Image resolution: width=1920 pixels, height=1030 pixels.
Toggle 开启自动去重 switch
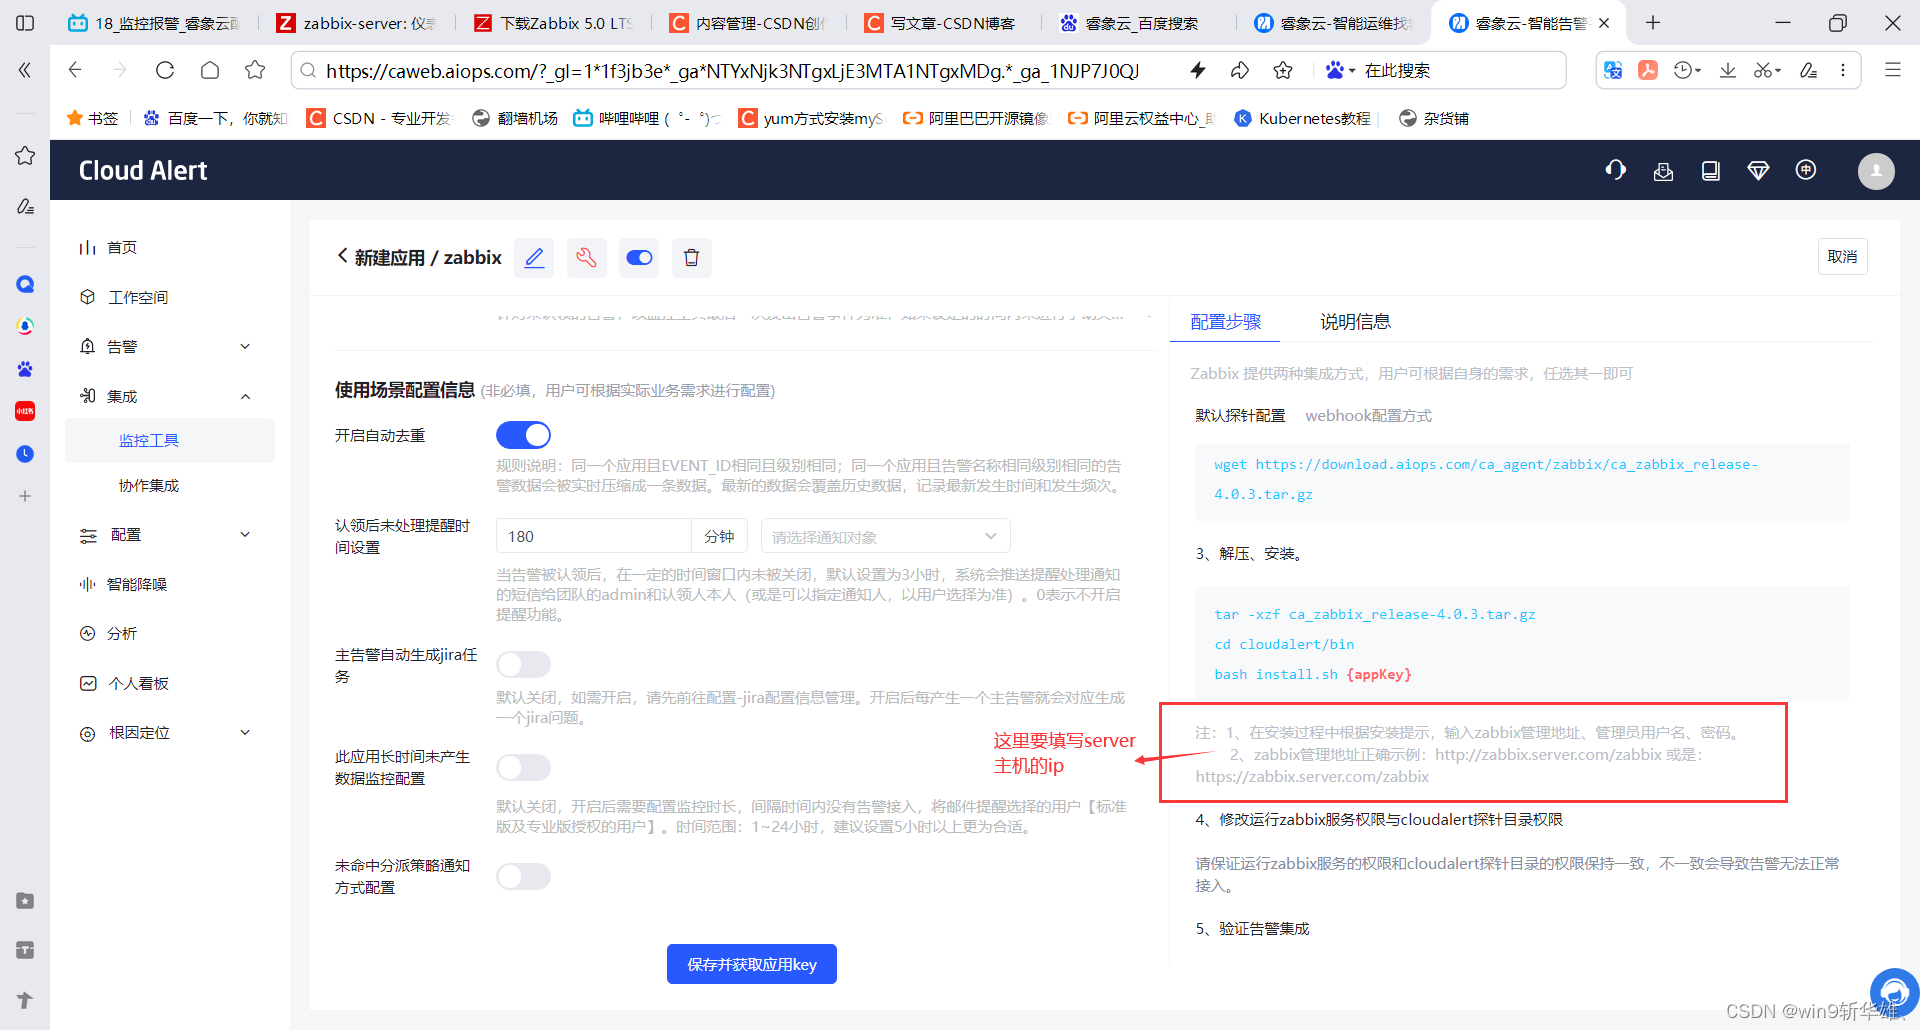coord(523,435)
